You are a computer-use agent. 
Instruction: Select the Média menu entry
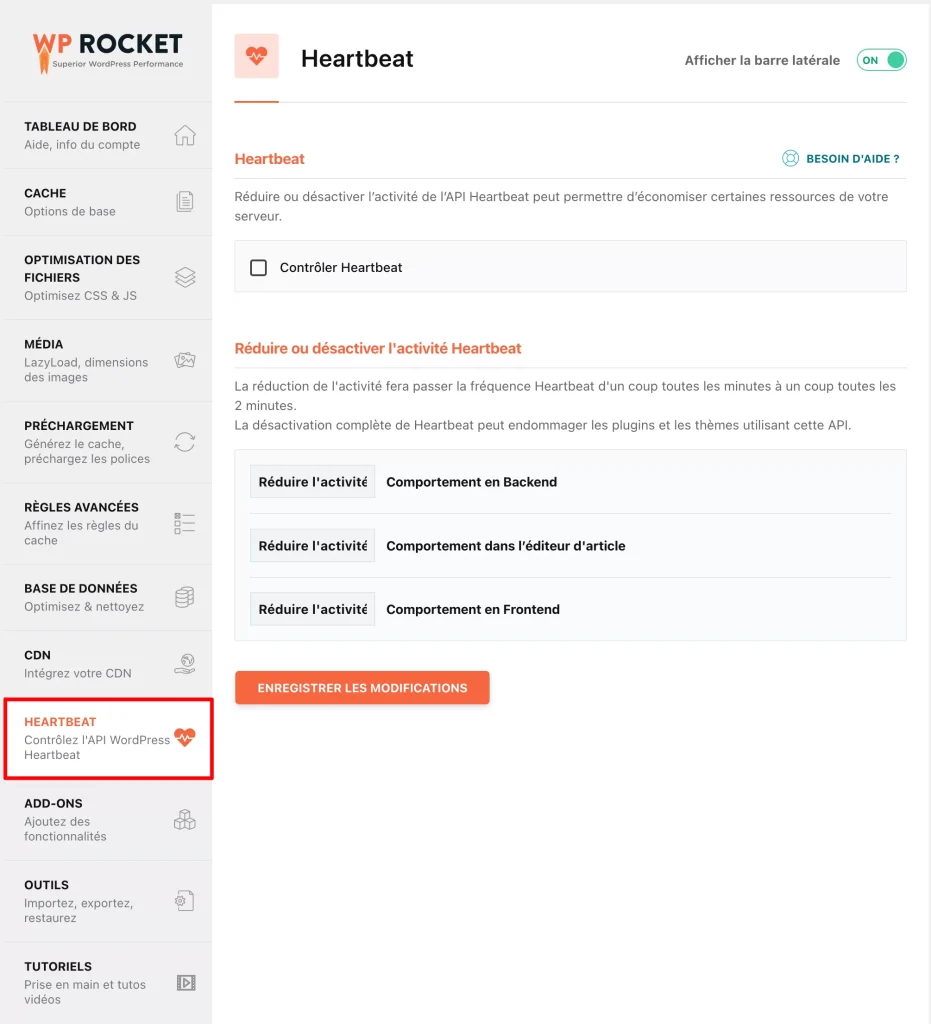pyautogui.click(x=108, y=360)
